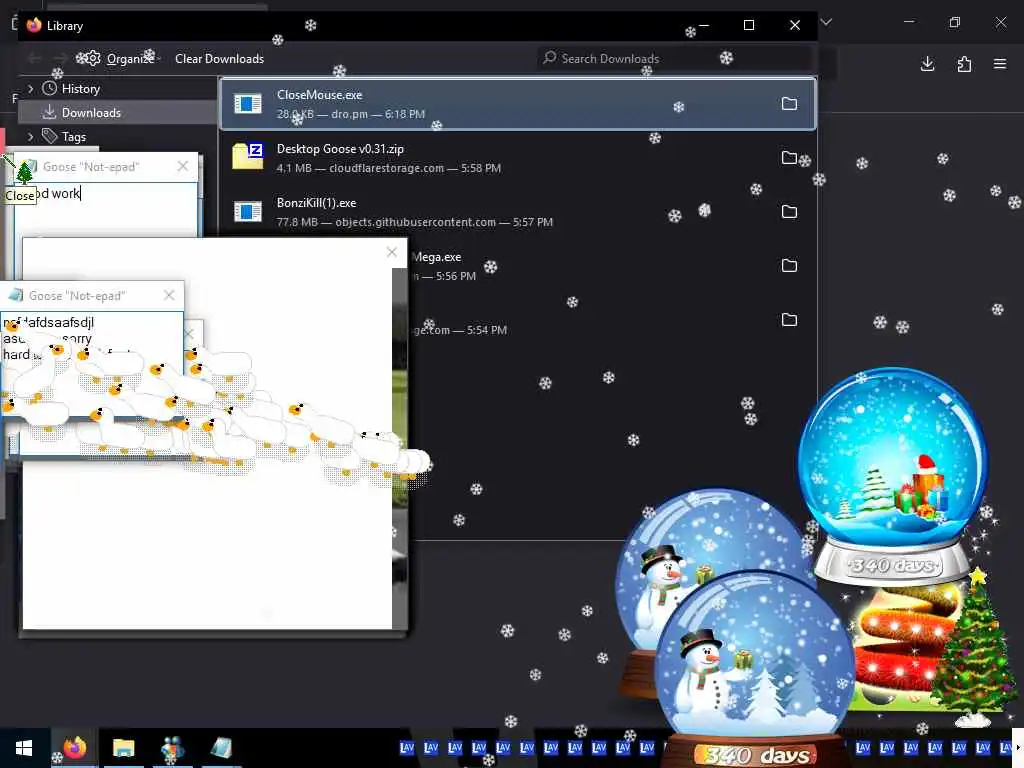This screenshot has width=1024, height=768.
Task: Expand the Tags tree item
Action: [x=30, y=136]
